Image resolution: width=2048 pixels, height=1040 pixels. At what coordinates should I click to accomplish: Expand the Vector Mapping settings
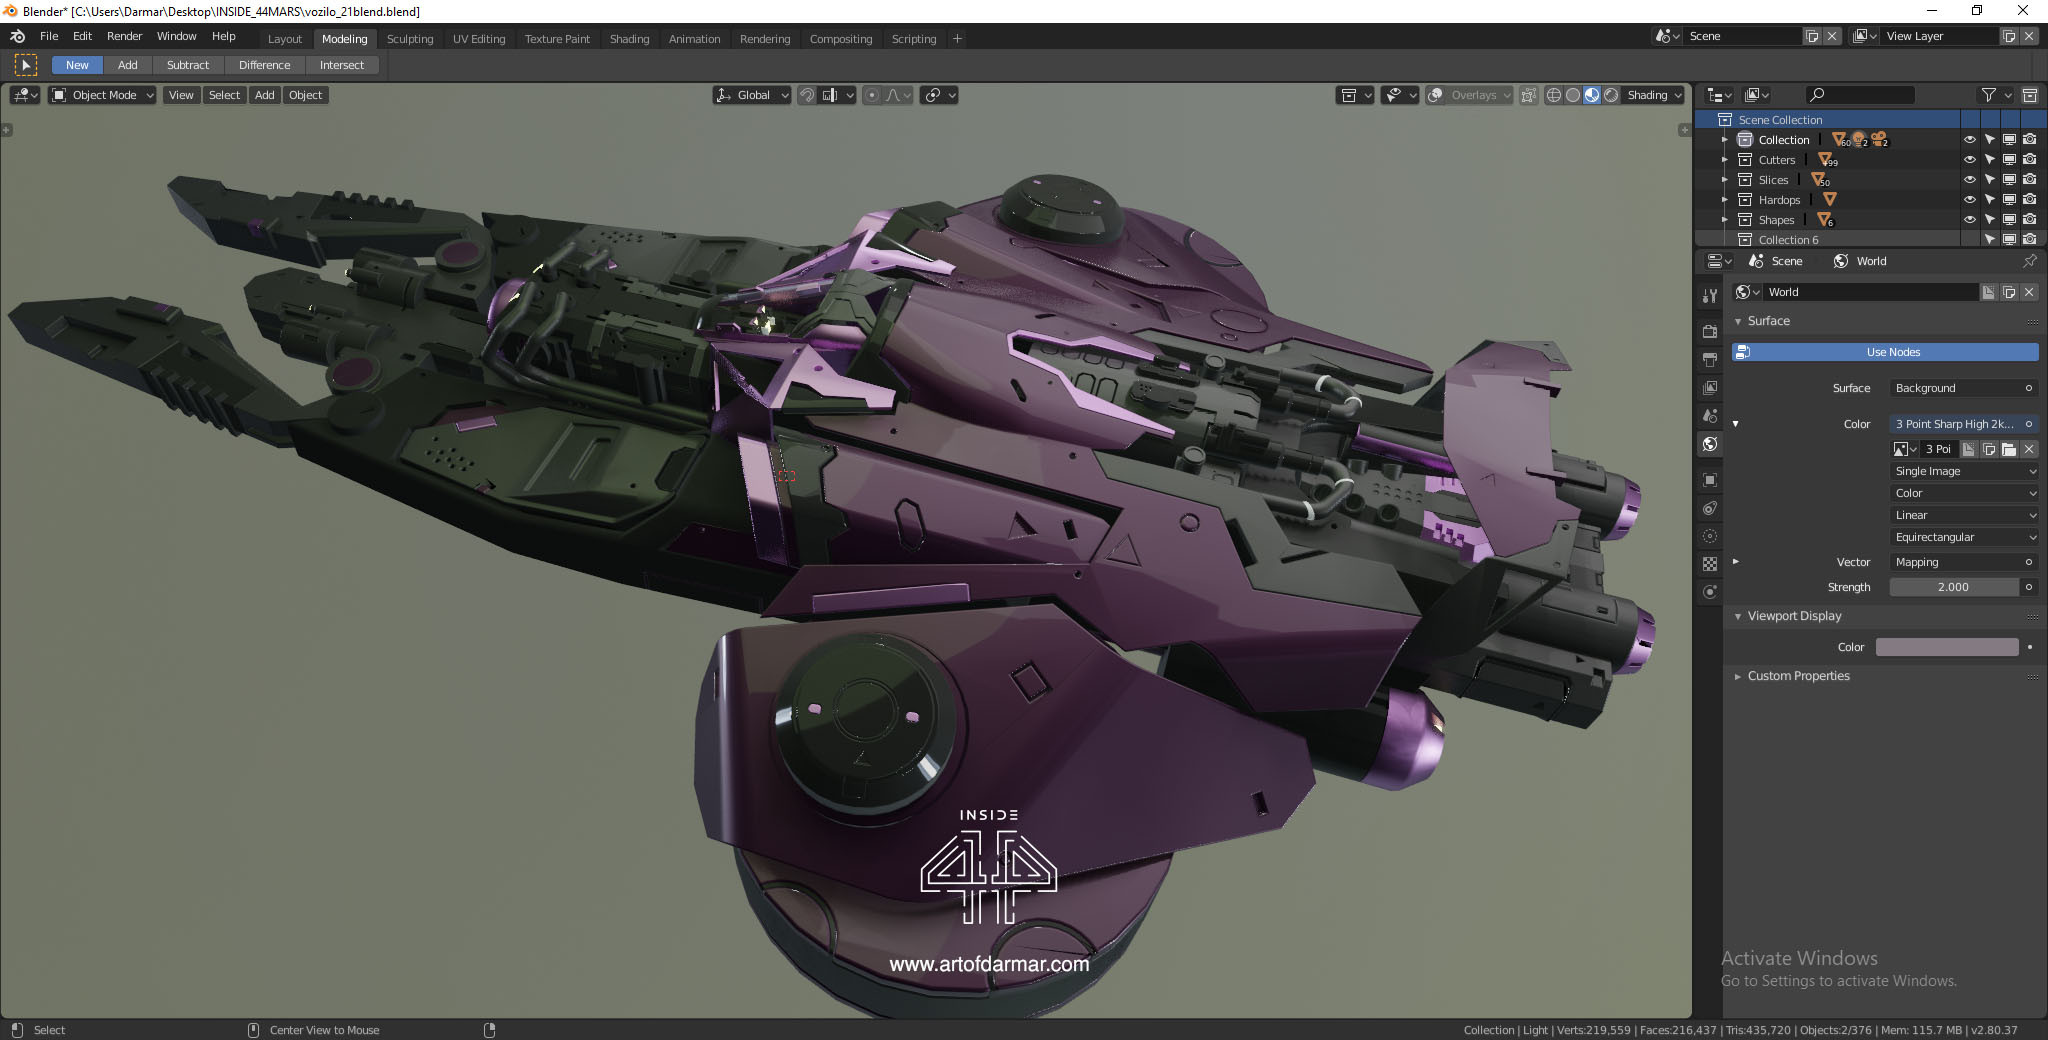click(1735, 562)
